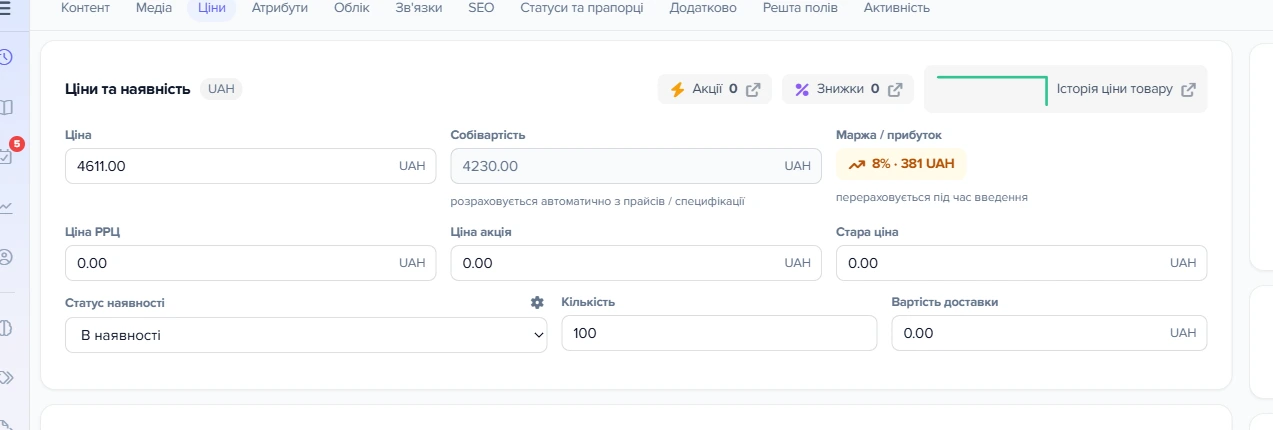Image resolution: width=1273 pixels, height=430 pixels.
Task: Open the analytics chart sidebar icon
Action: [5, 207]
